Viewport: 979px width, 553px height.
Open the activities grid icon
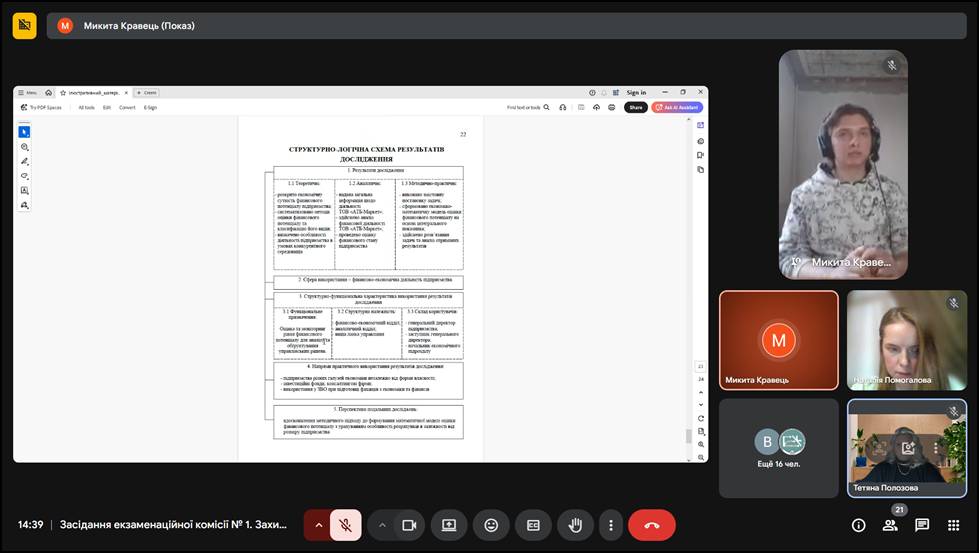point(953,525)
